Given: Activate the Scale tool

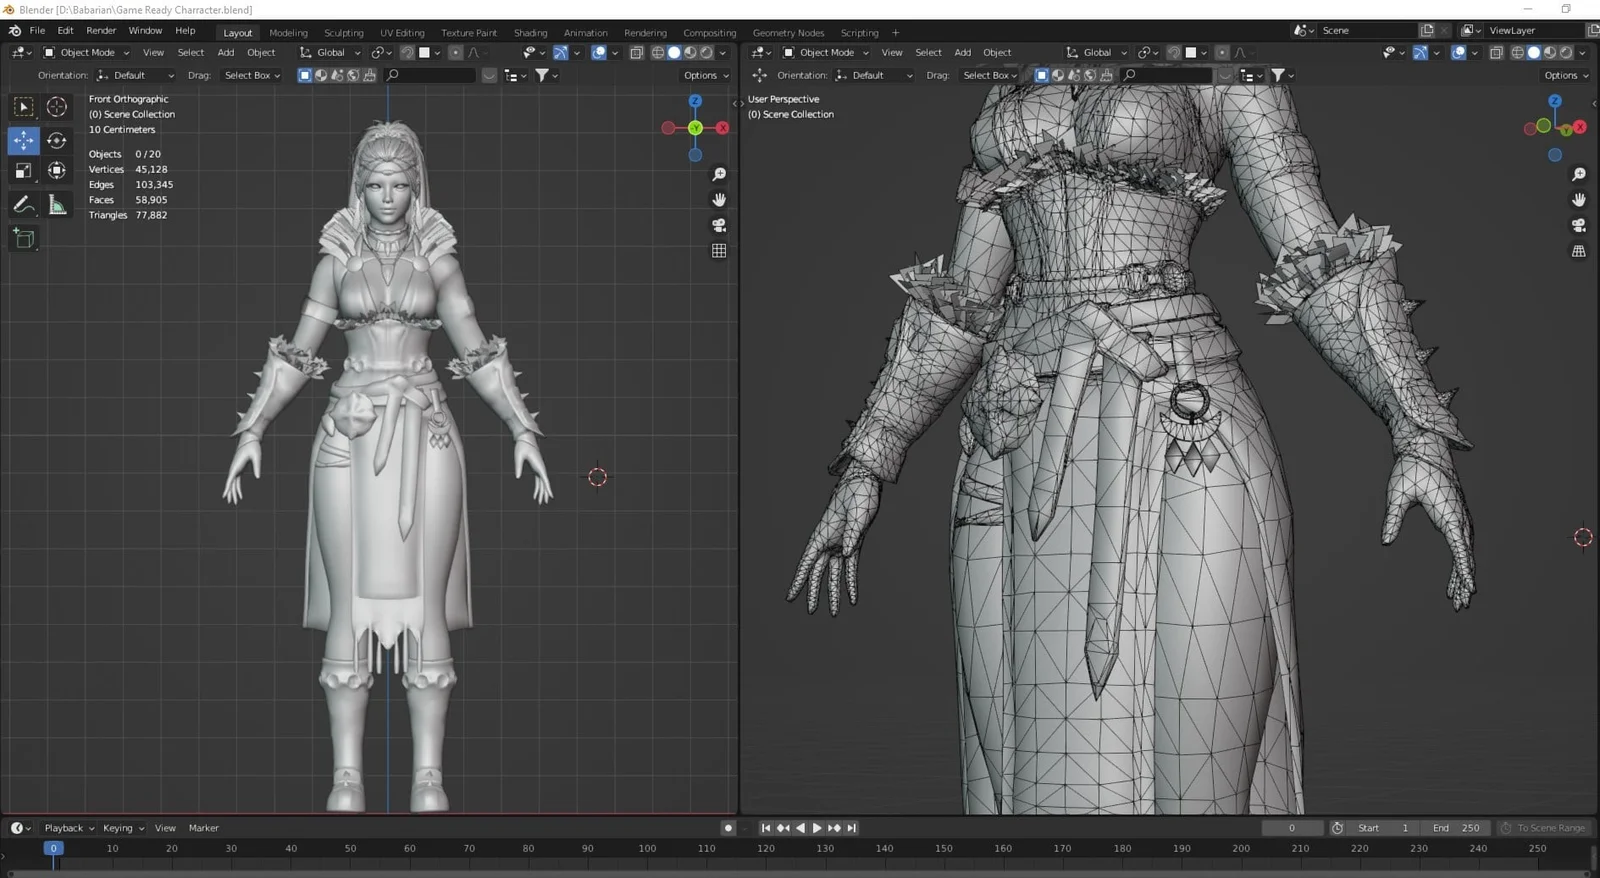Looking at the screenshot, I should point(24,171).
